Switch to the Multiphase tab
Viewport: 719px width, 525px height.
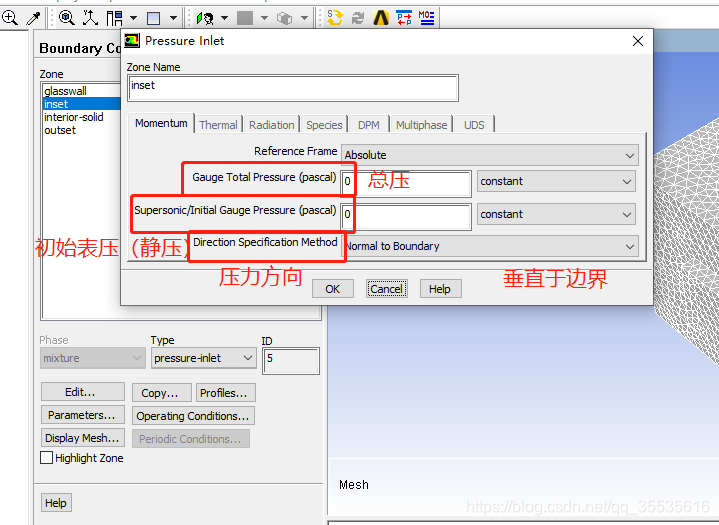tap(421, 125)
